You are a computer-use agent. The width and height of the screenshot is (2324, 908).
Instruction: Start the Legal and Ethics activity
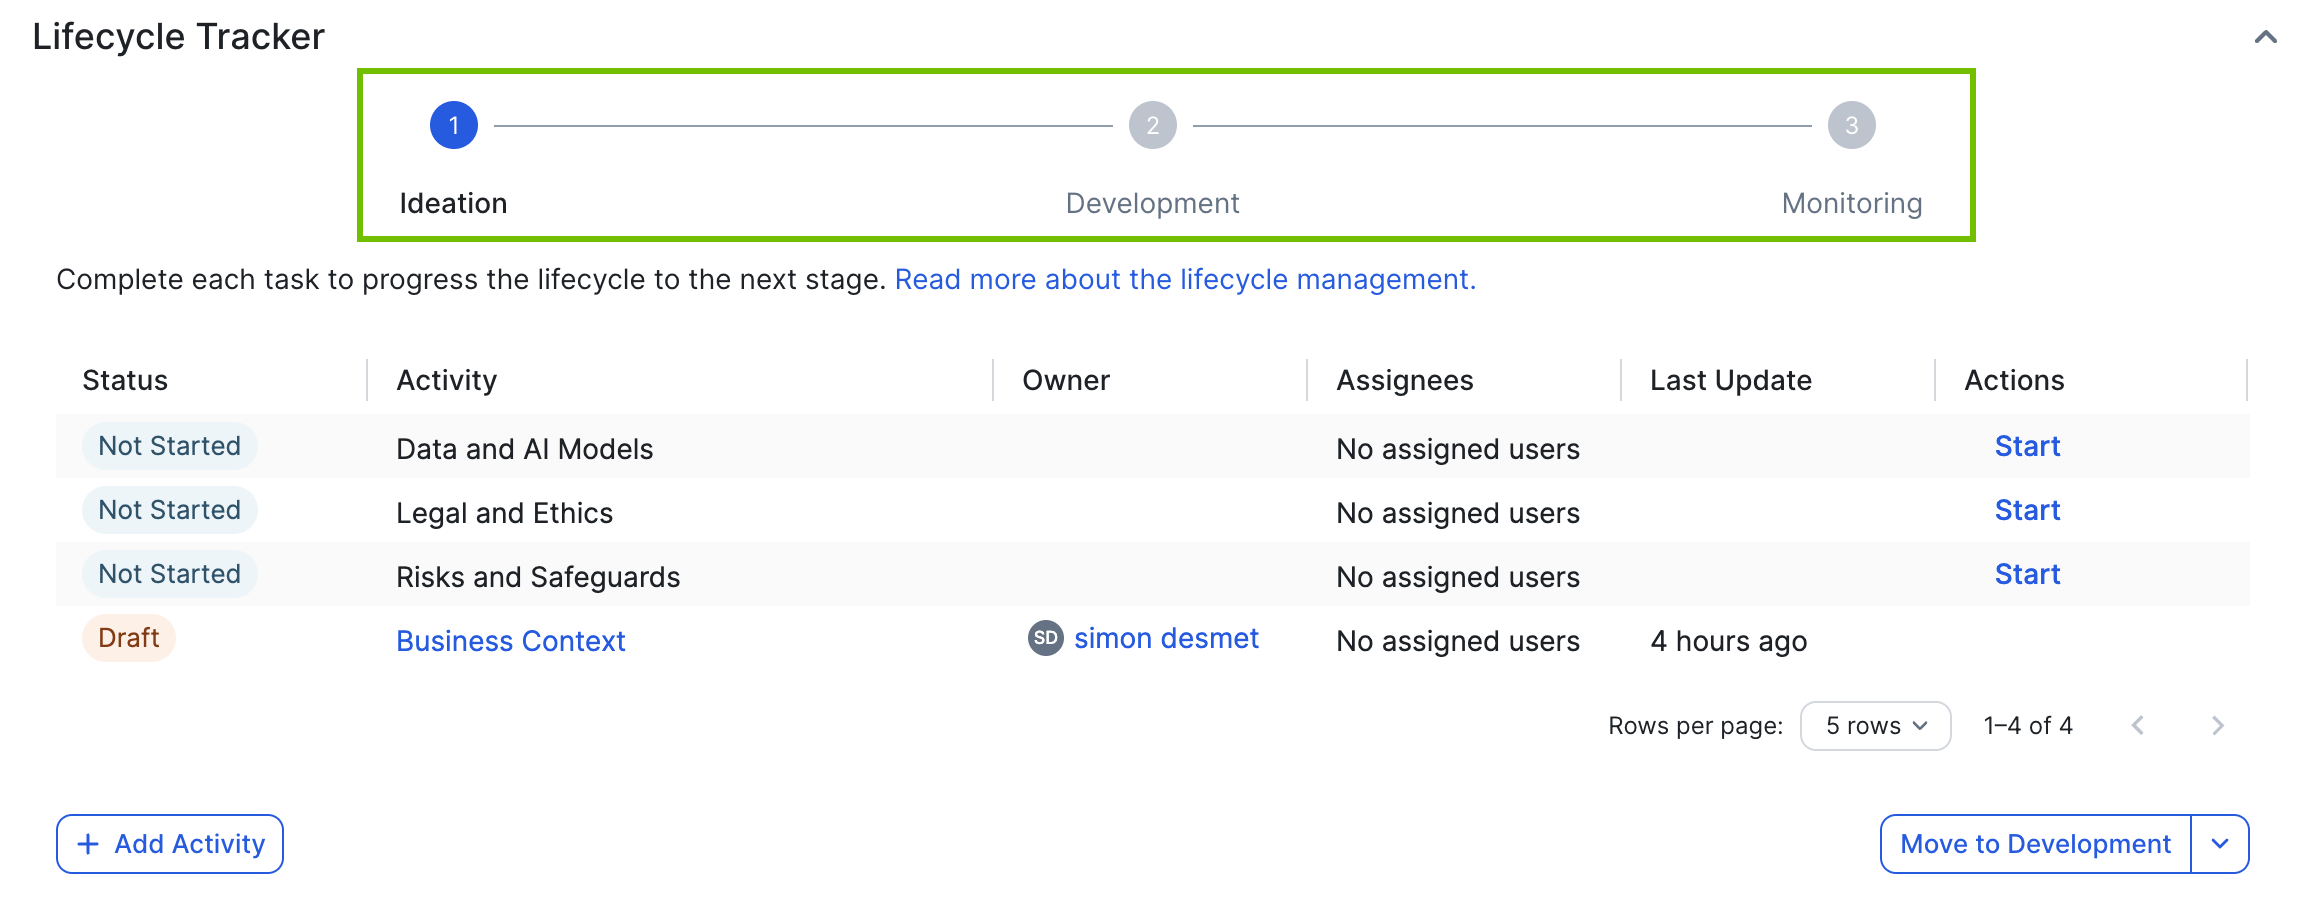[2027, 511]
